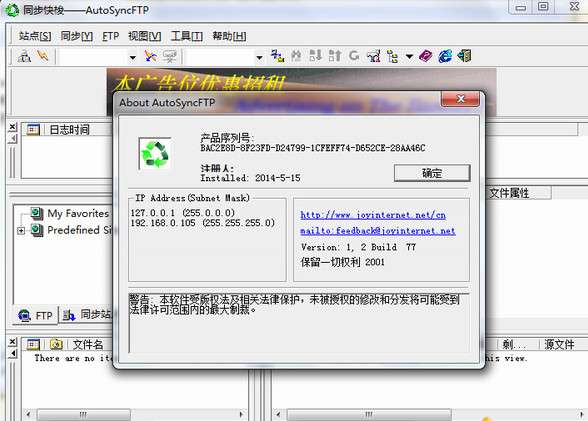Click the bottom panel folder icon

point(56,344)
